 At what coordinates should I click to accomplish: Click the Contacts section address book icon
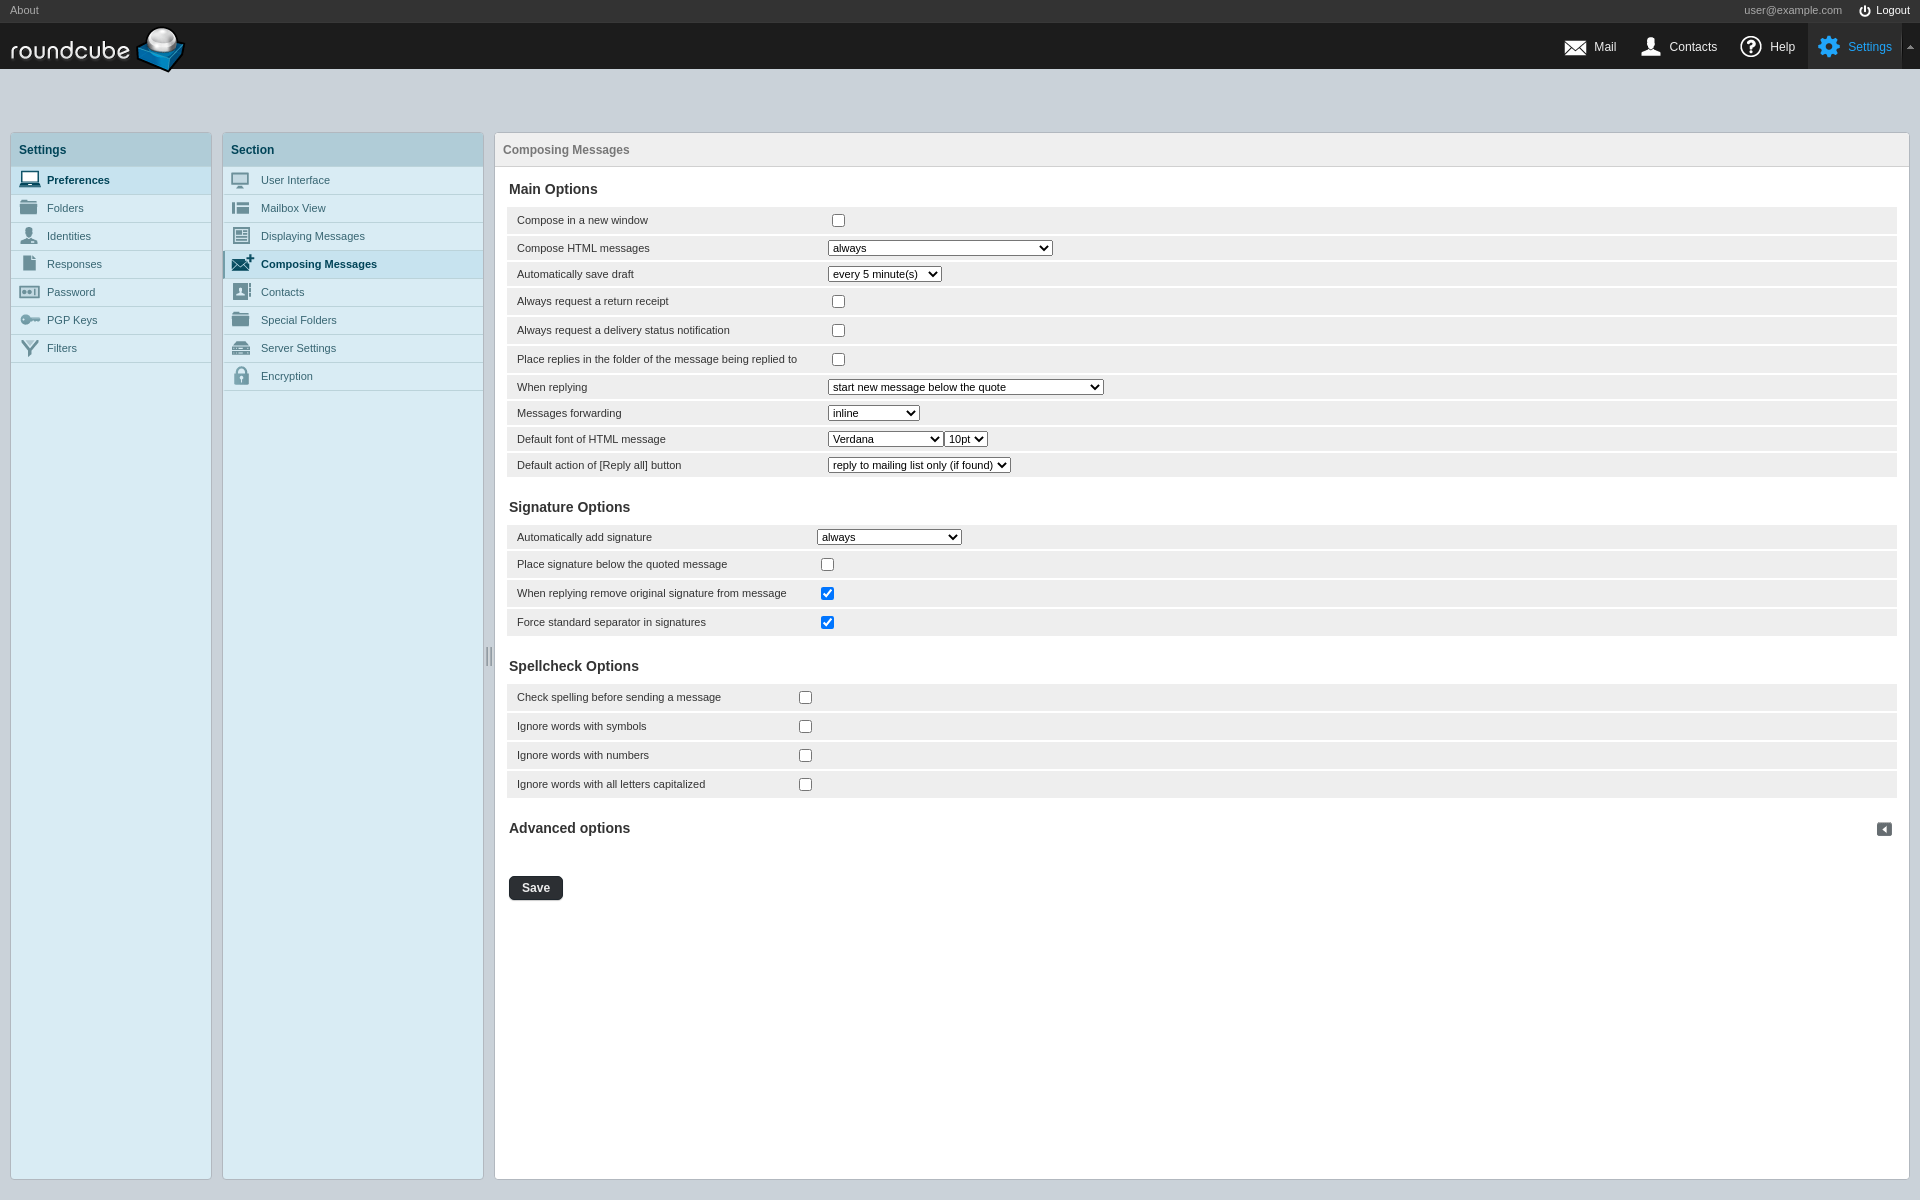click(x=242, y=292)
